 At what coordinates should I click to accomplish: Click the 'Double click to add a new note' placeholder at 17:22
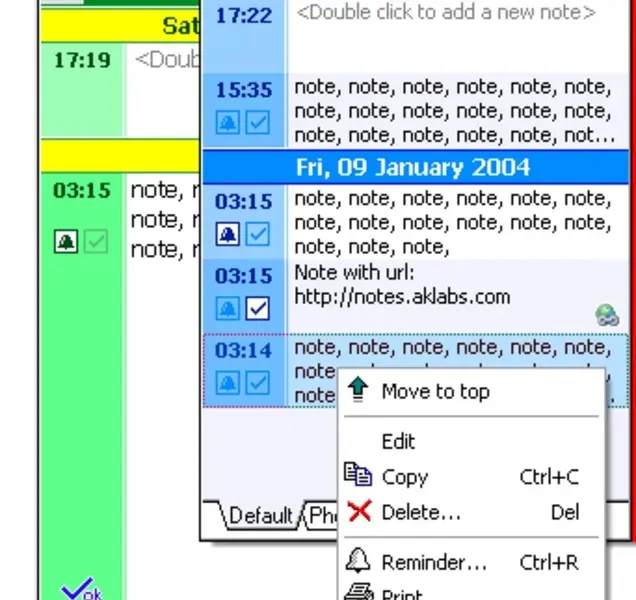(446, 13)
